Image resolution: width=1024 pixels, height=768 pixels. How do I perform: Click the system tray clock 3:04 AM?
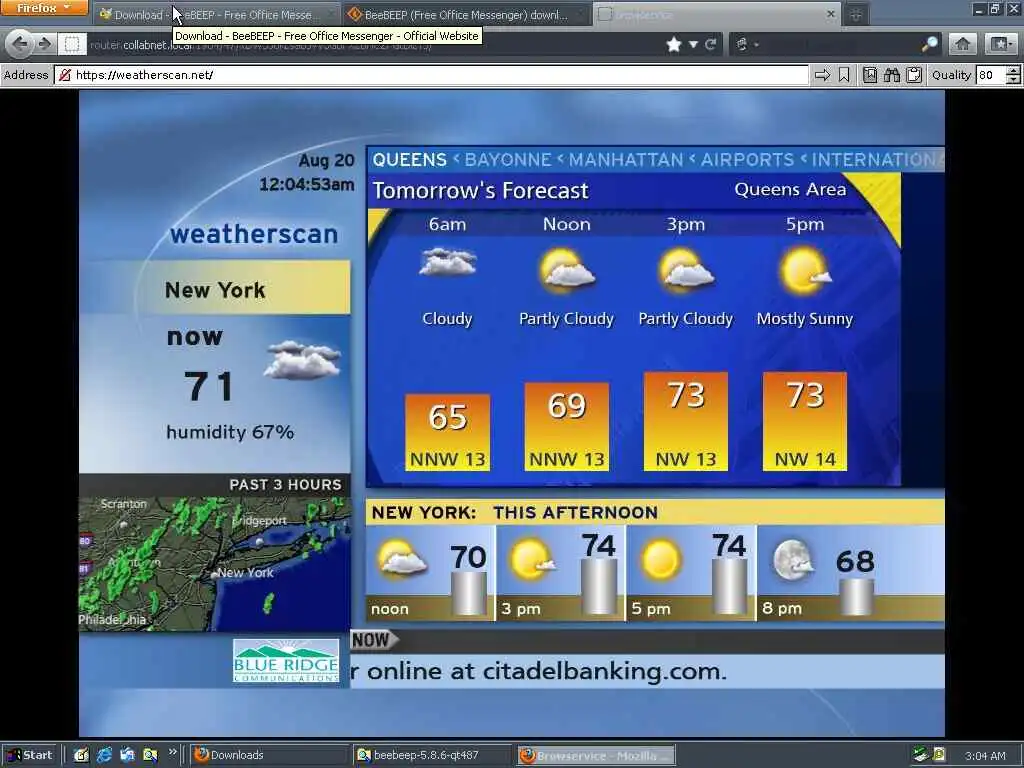[985, 756]
